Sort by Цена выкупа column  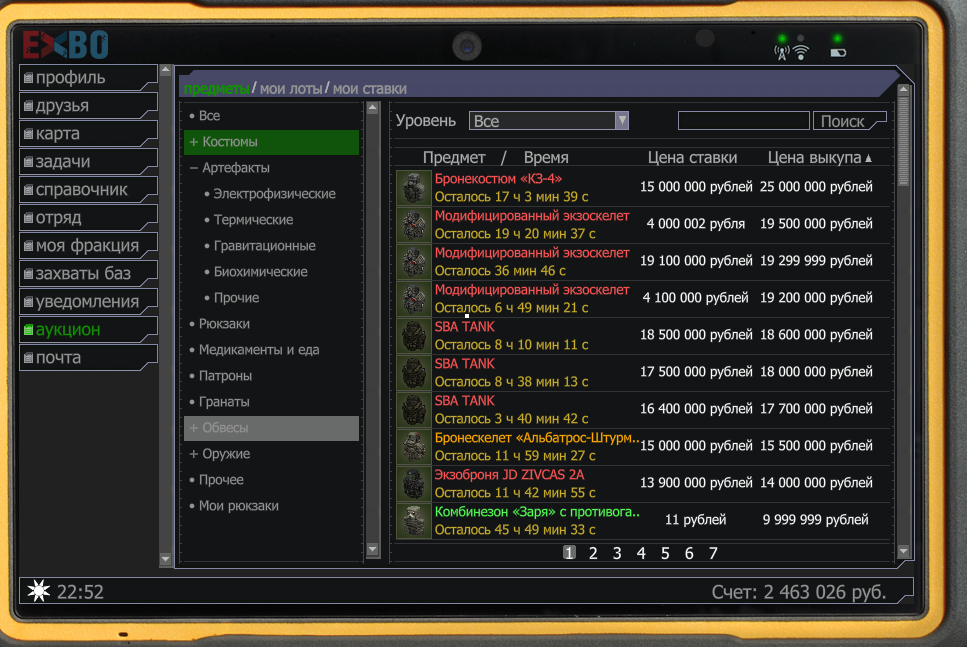coord(820,158)
